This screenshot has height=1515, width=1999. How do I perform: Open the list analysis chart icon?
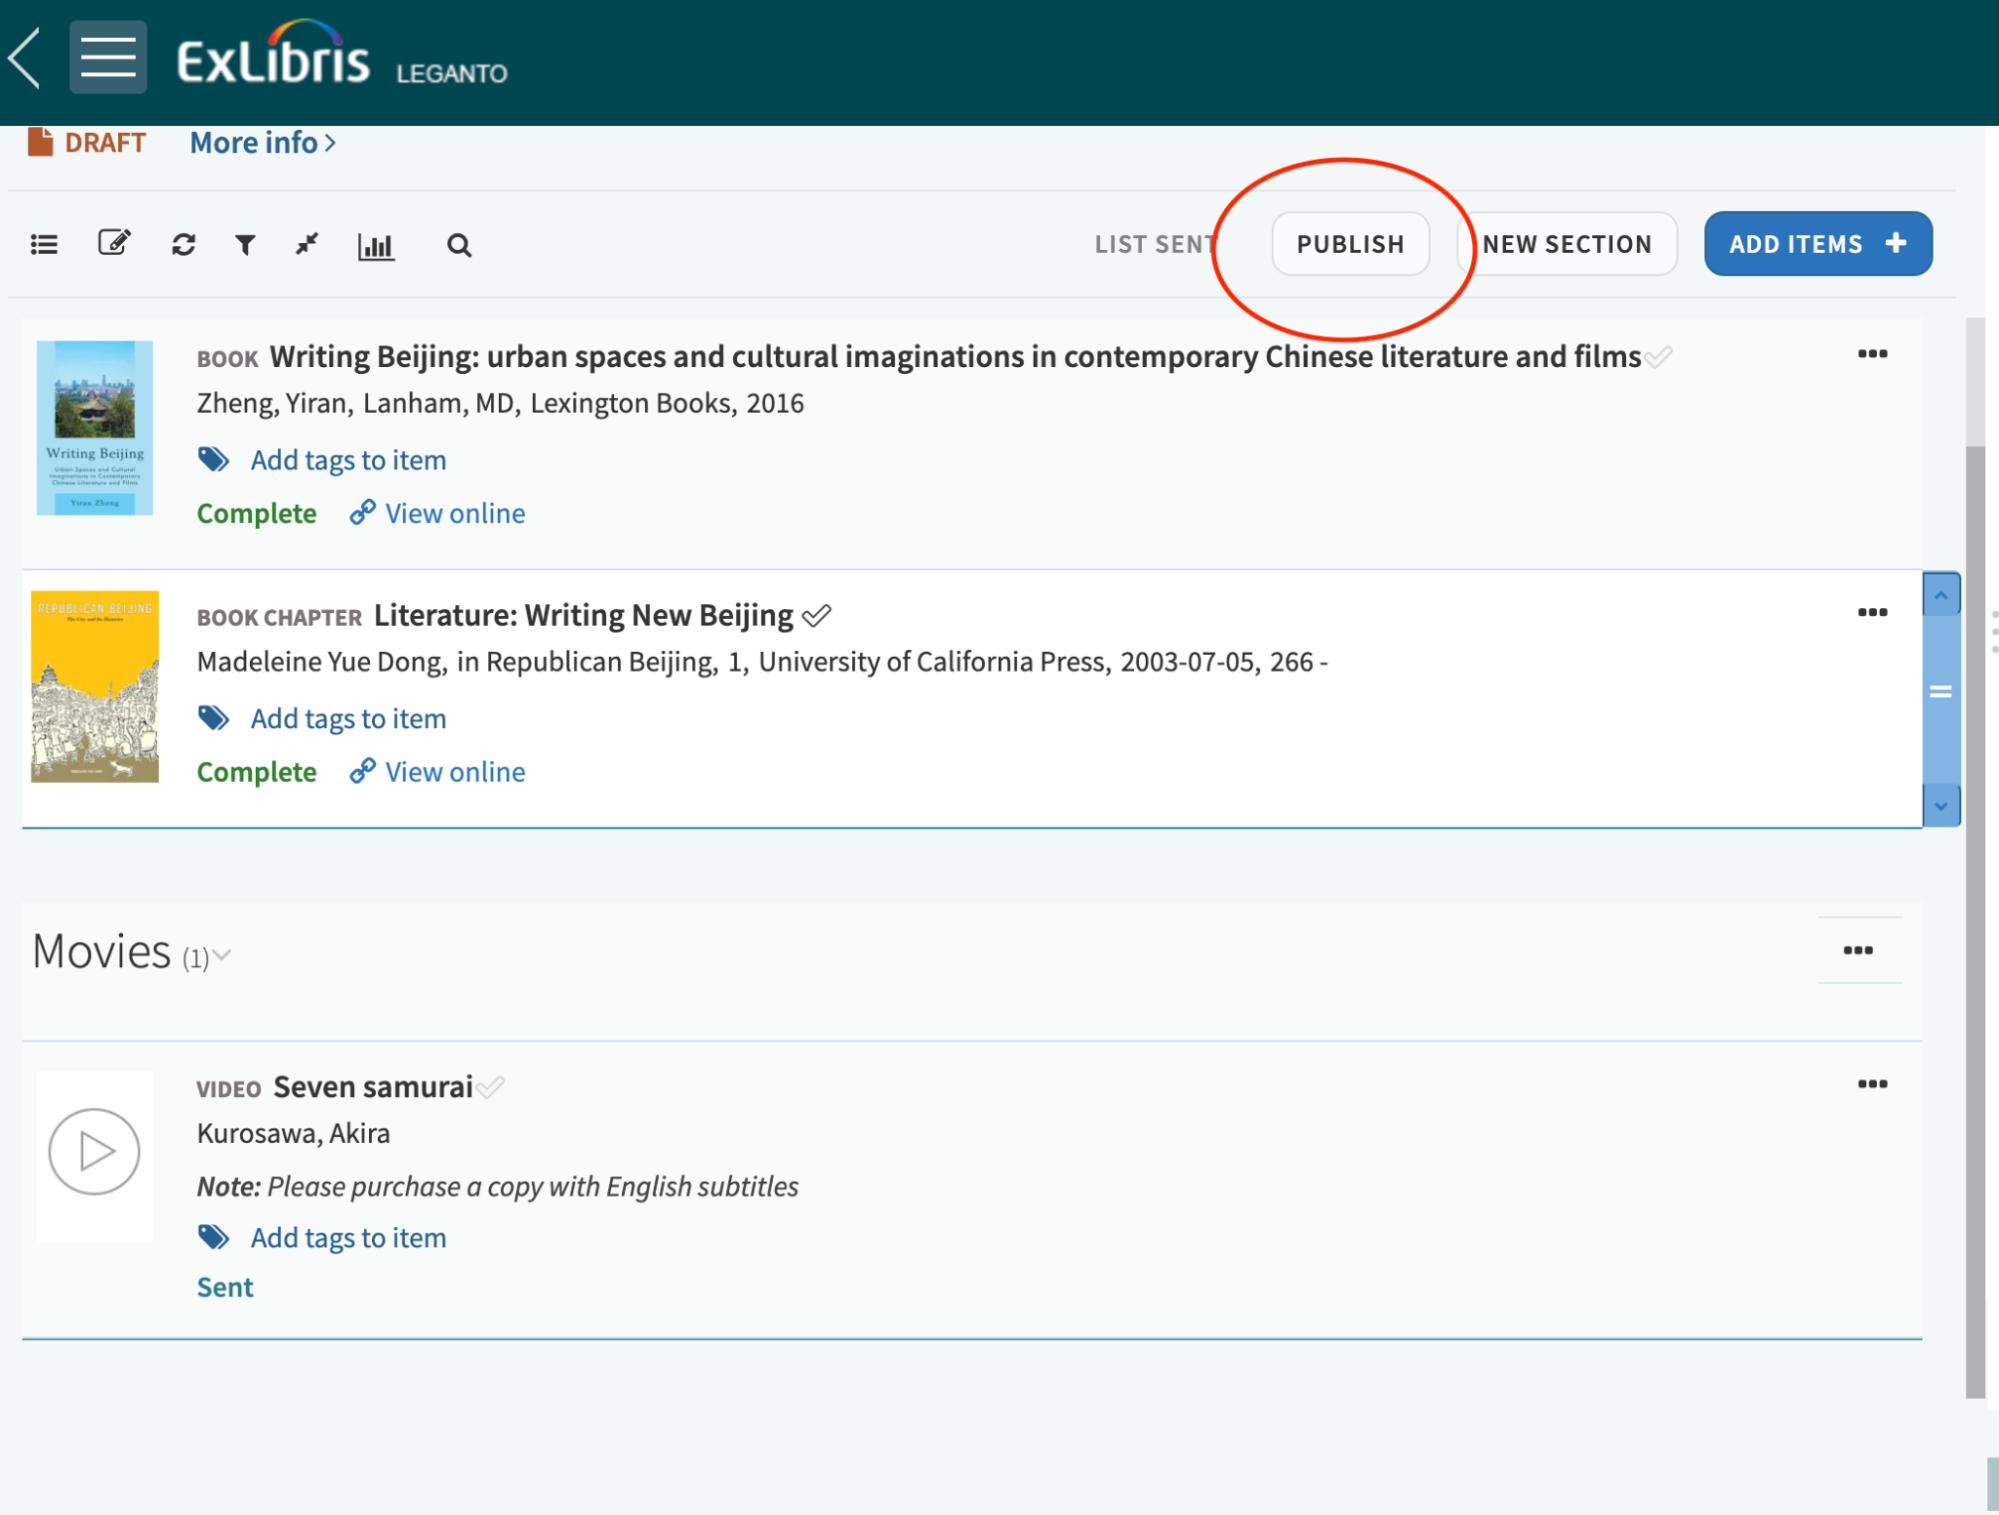pos(375,246)
